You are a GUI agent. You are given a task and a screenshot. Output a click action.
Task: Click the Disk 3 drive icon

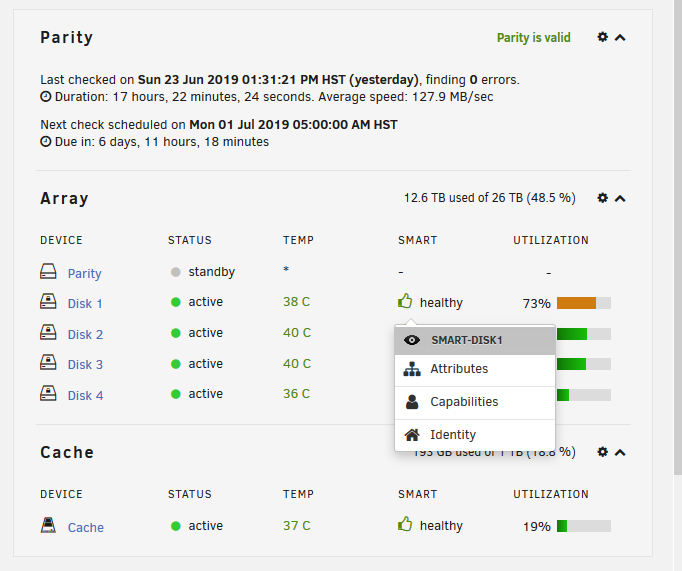[48, 362]
